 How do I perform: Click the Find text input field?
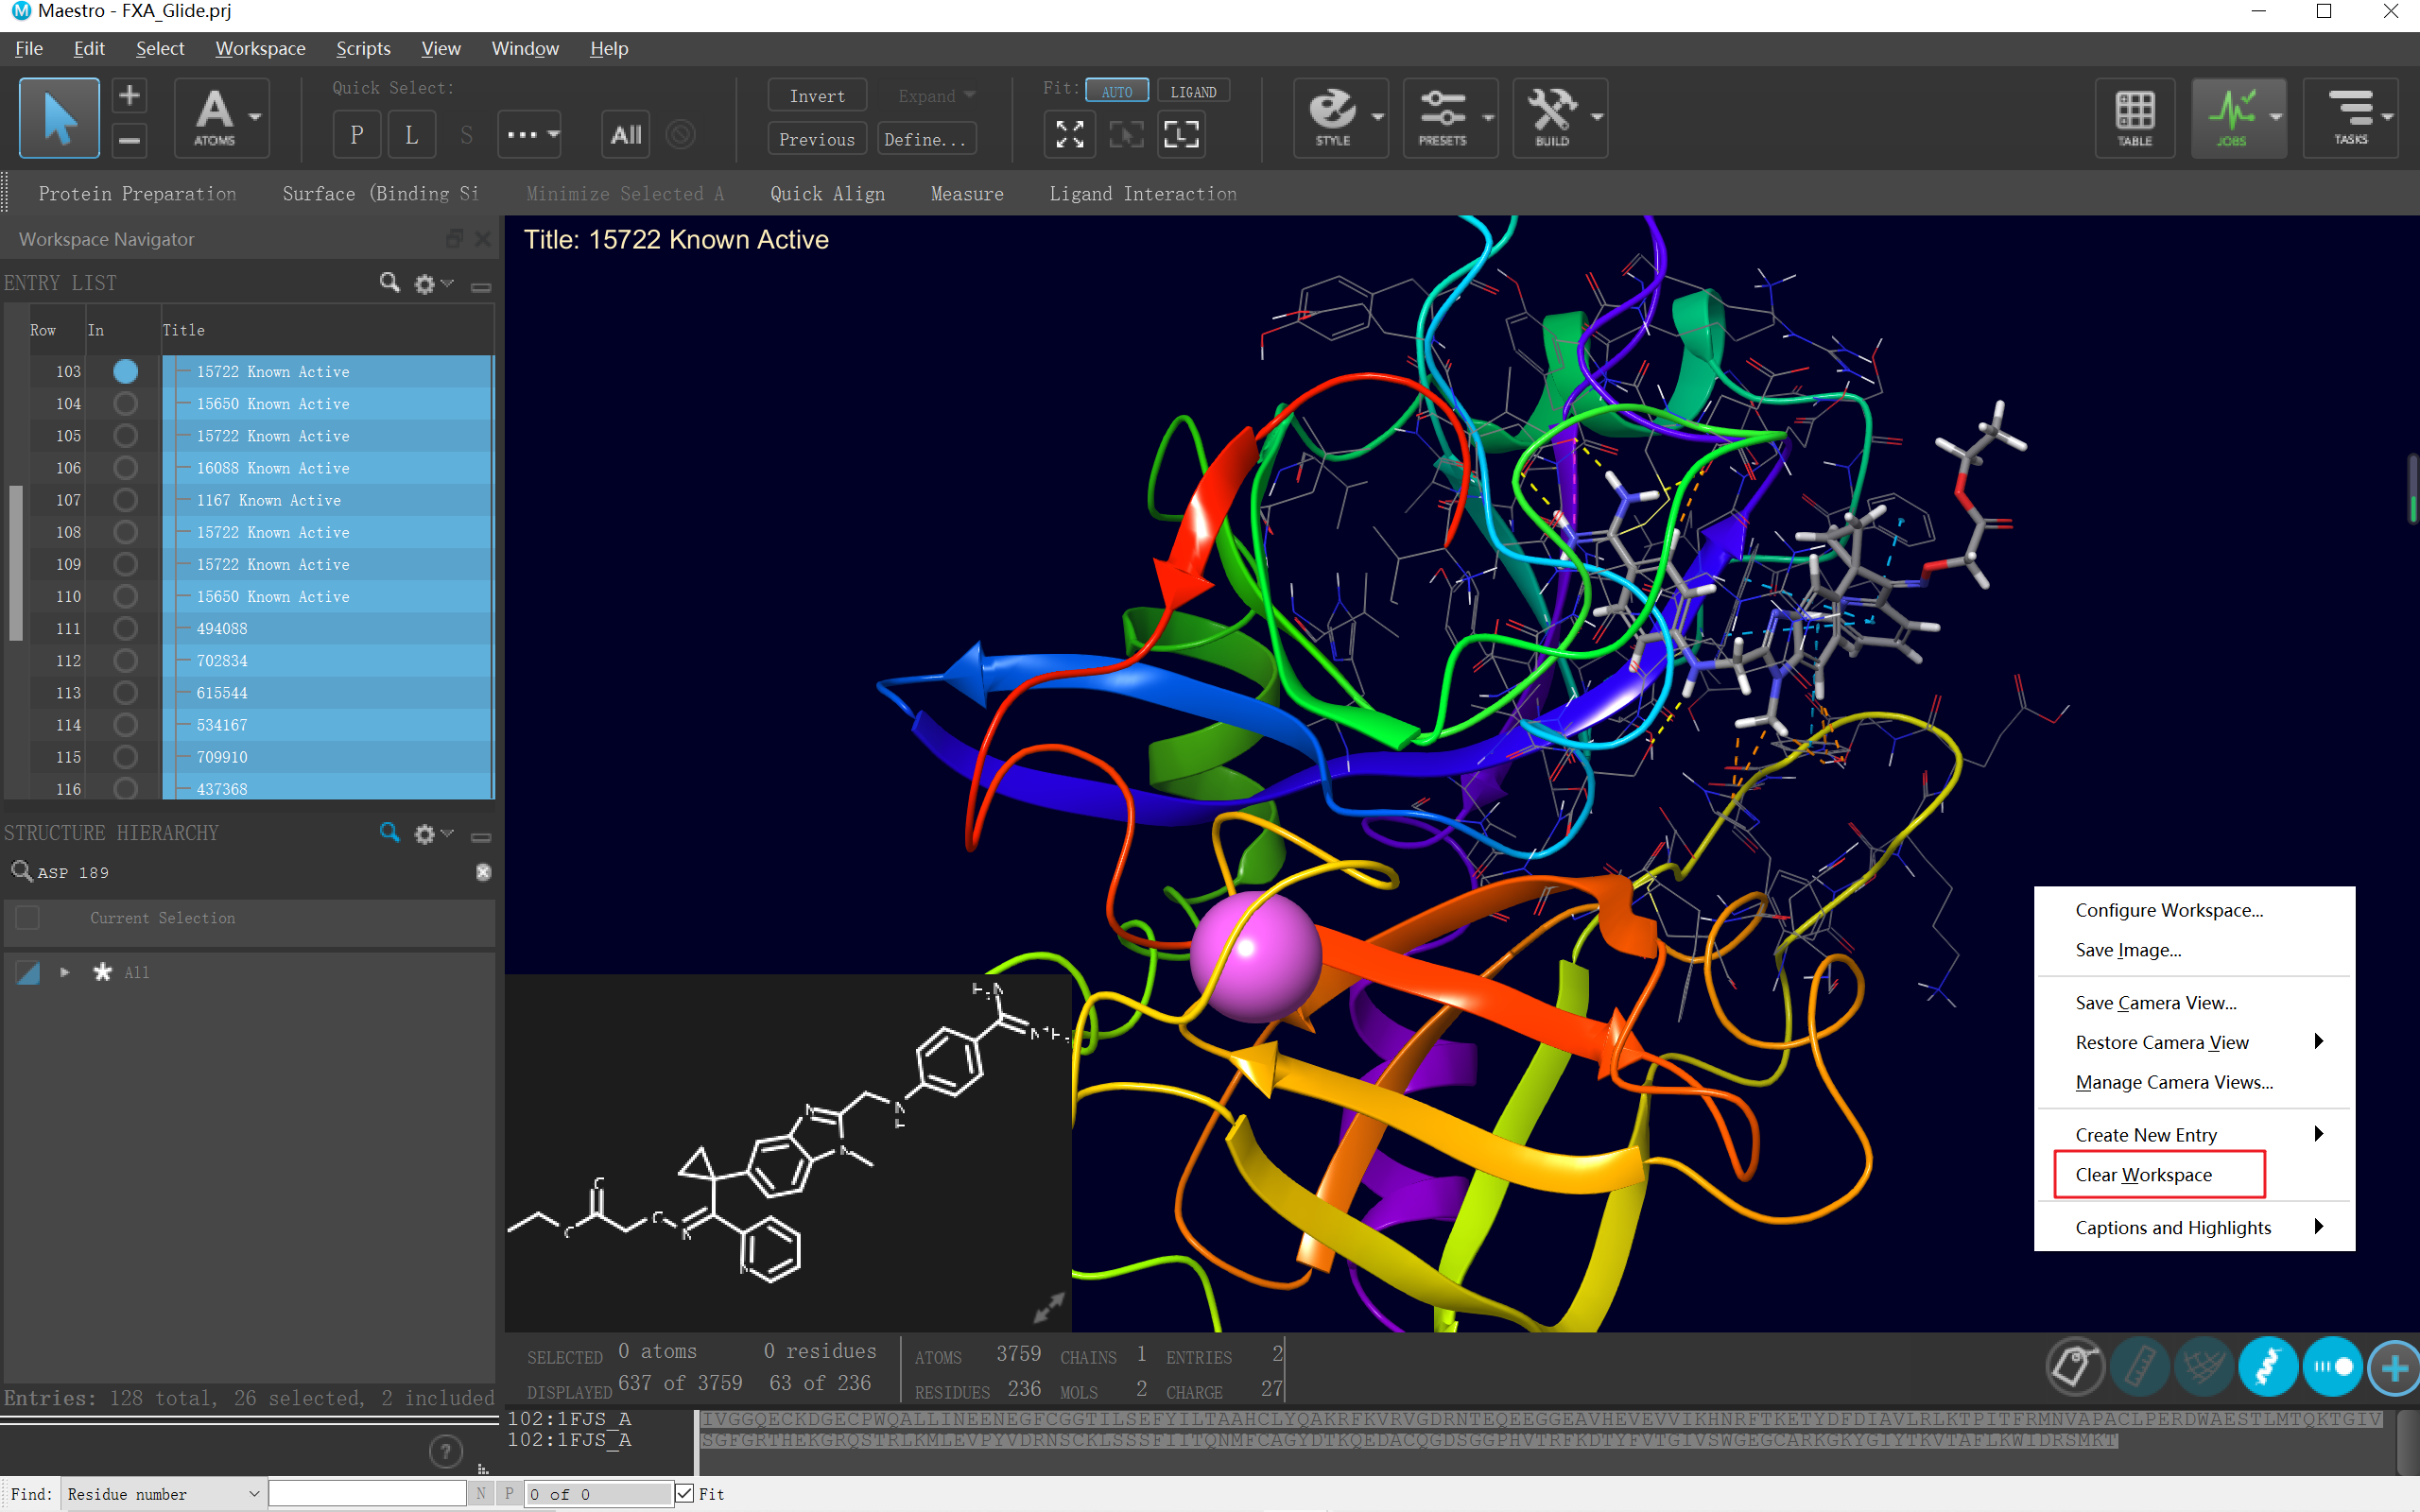(367, 1493)
